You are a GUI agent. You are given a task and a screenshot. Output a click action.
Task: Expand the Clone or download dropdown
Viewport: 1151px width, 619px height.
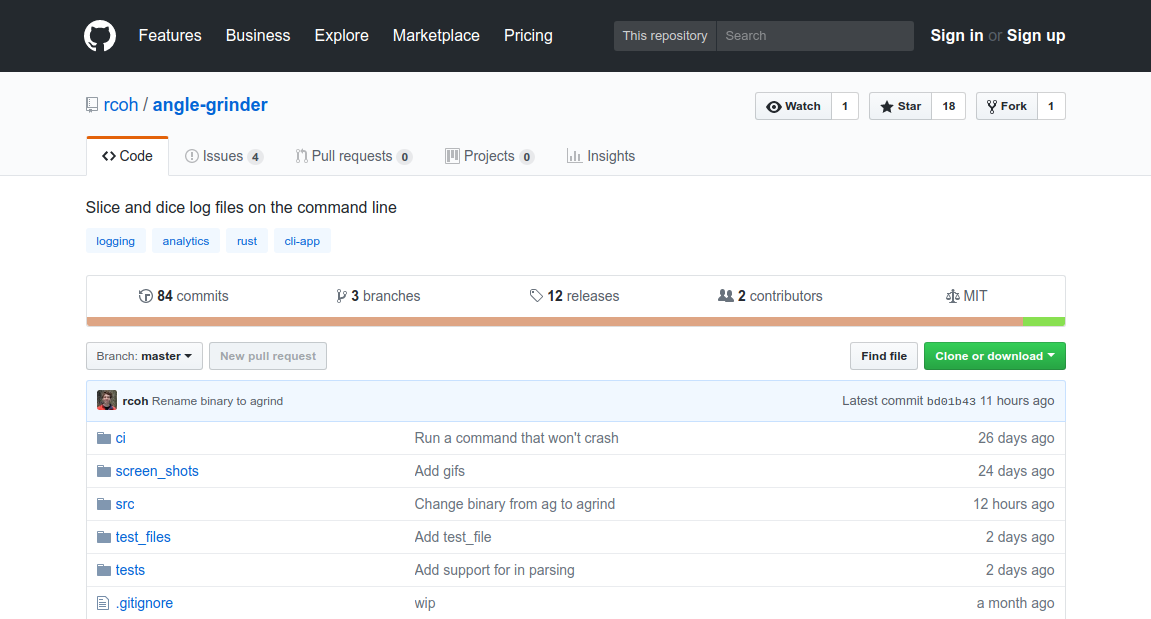[995, 356]
